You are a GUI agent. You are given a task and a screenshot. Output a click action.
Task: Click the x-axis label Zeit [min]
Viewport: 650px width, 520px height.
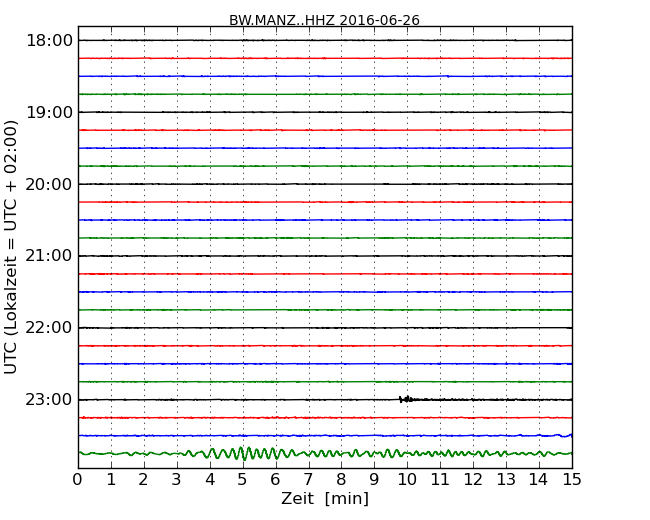325,498
